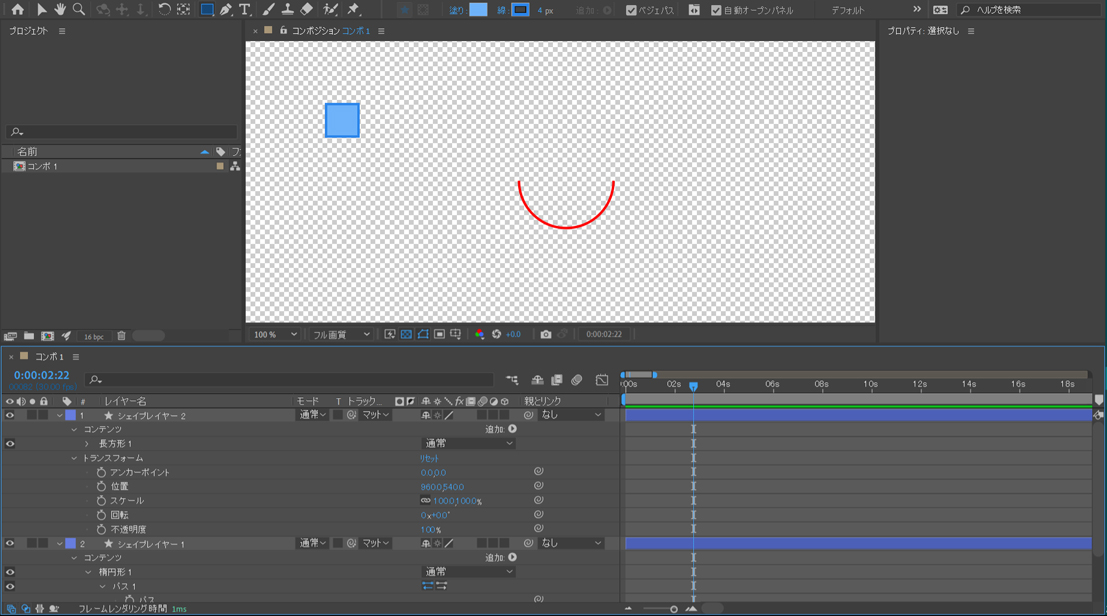1107x616 pixels.
Task: Select the Pen tool in the toolbar
Action: tap(226, 10)
